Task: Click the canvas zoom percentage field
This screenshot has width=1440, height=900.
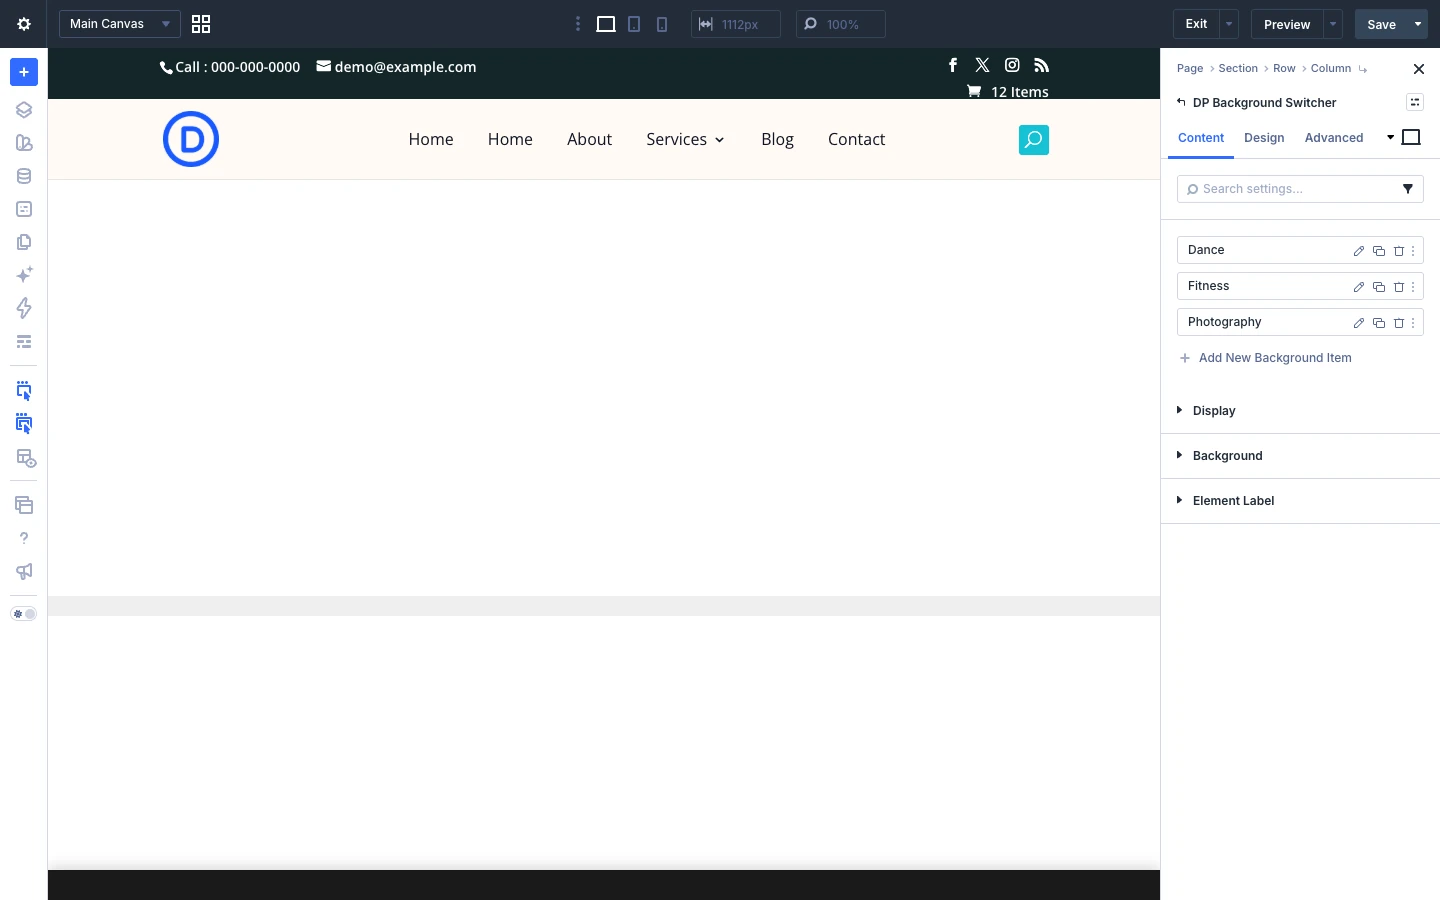Action: pyautogui.click(x=841, y=24)
